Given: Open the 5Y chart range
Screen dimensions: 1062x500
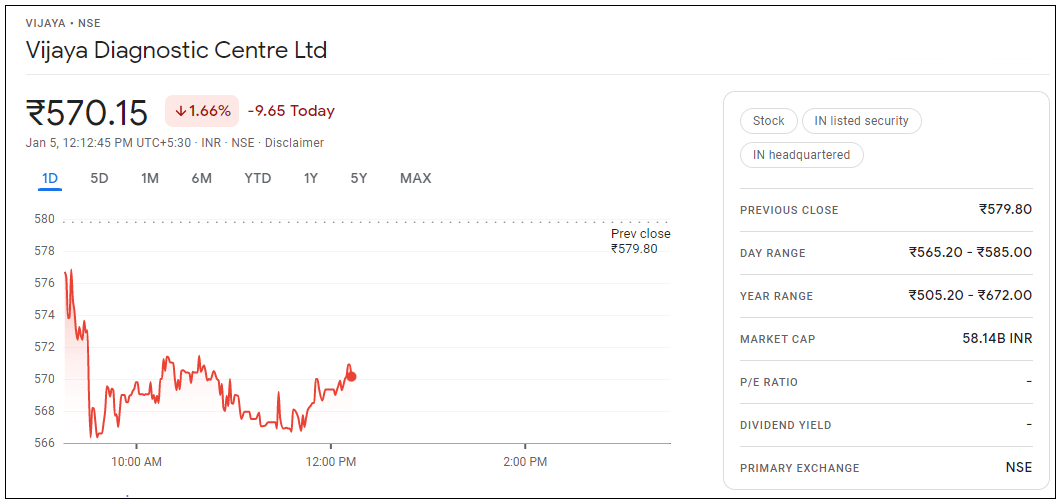Looking at the screenshot, I should point(359,179).
